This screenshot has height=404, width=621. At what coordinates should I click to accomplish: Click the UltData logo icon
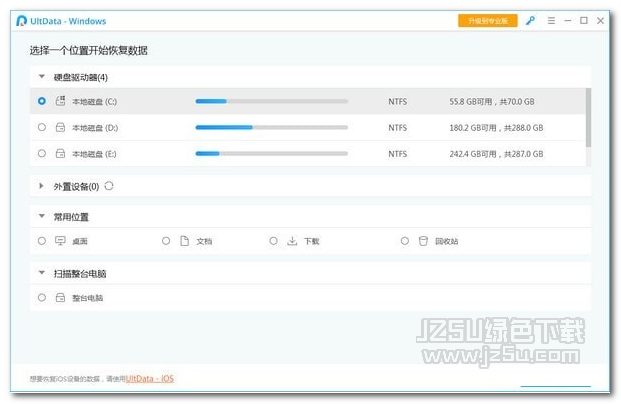[21, 21]
